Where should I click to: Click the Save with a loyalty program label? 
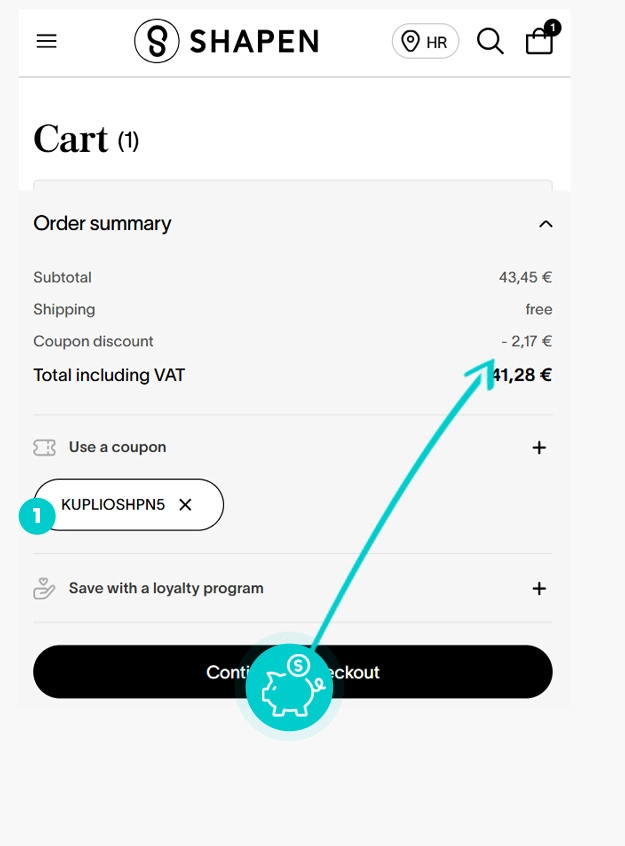[166, 588]
